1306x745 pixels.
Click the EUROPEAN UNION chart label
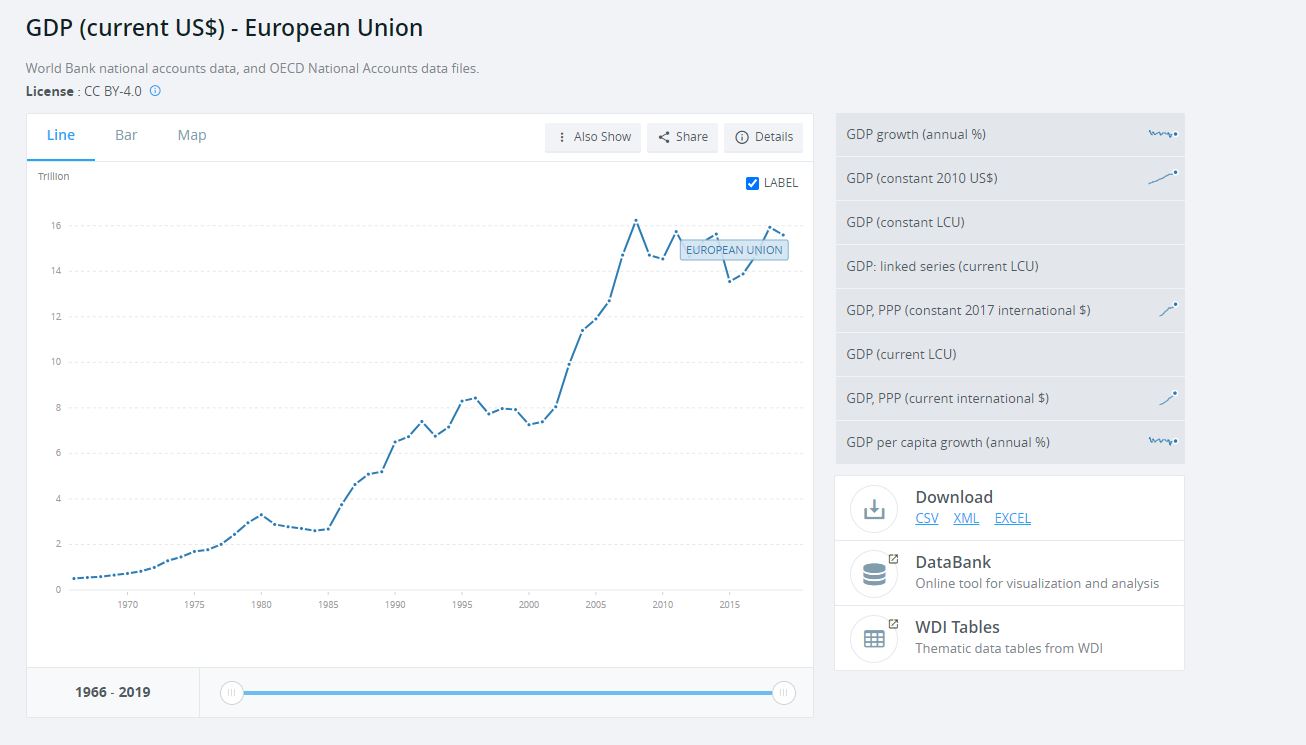point(734,250)
